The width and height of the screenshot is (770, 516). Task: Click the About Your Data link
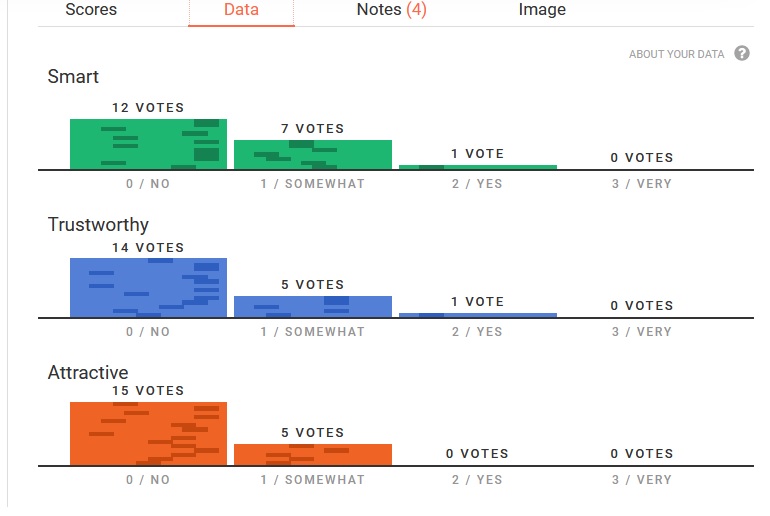pyautogui.click(x=676, y=54)
